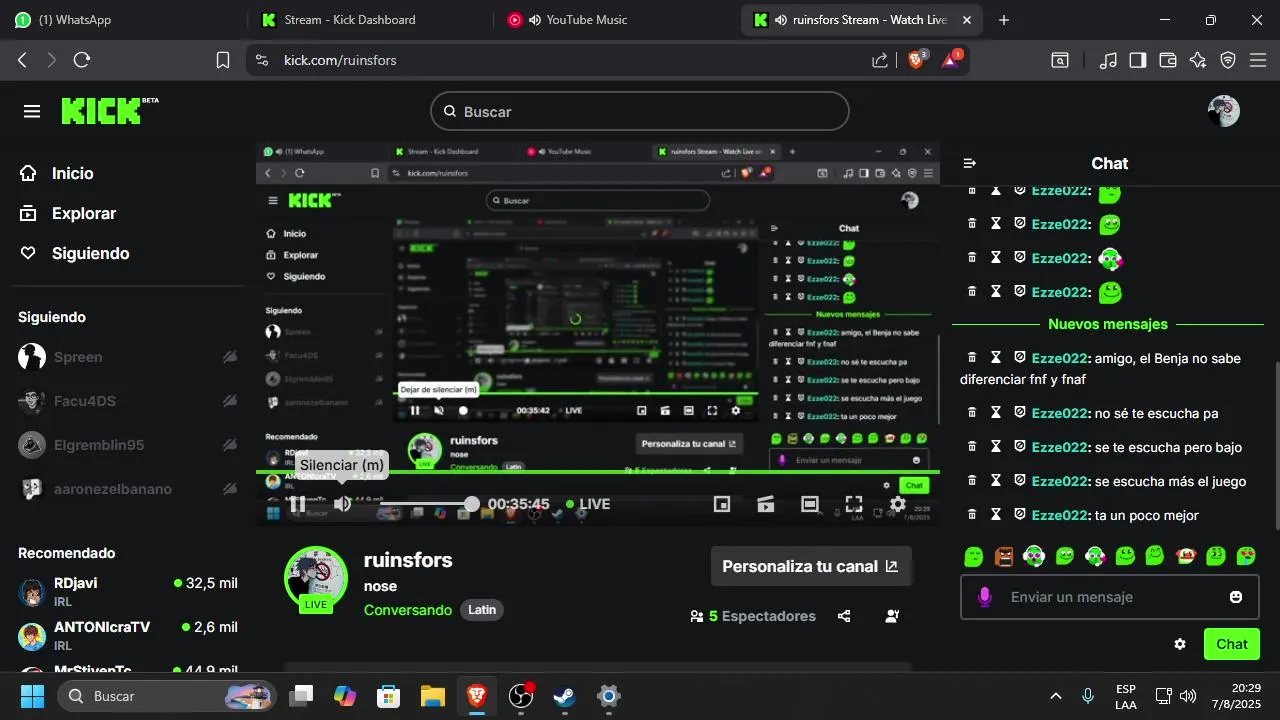Click the purple microphone icon in chat box
The width and height of the screenshot is (1280, 720).
[x=984, y=597]
